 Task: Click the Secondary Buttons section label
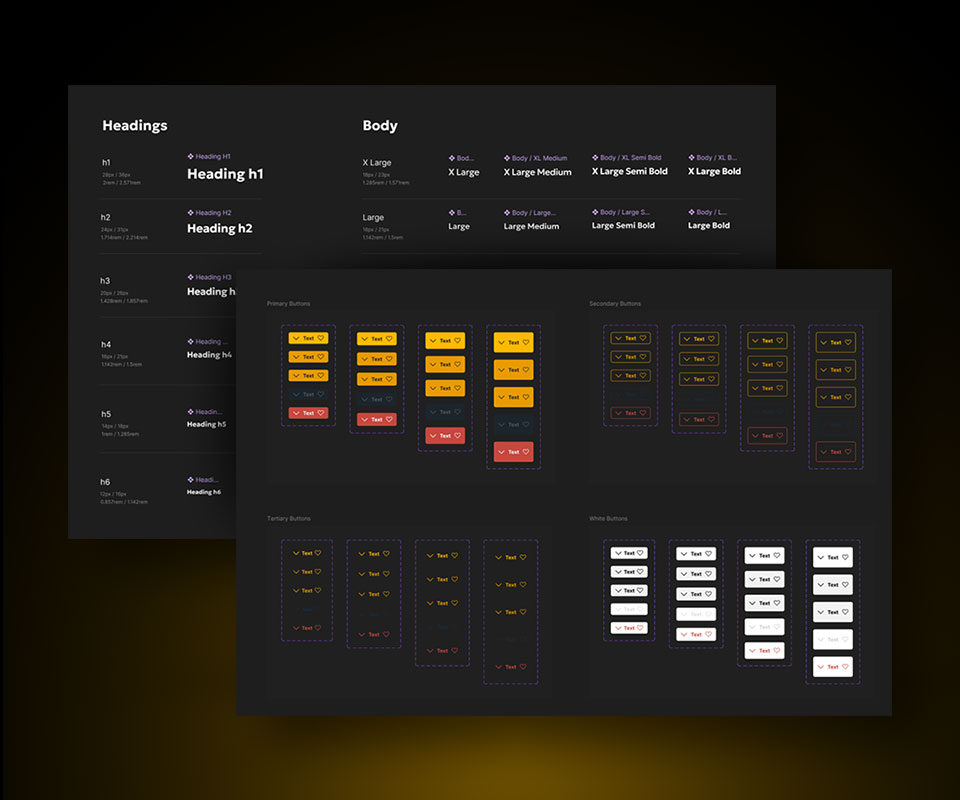click(615, 304)
